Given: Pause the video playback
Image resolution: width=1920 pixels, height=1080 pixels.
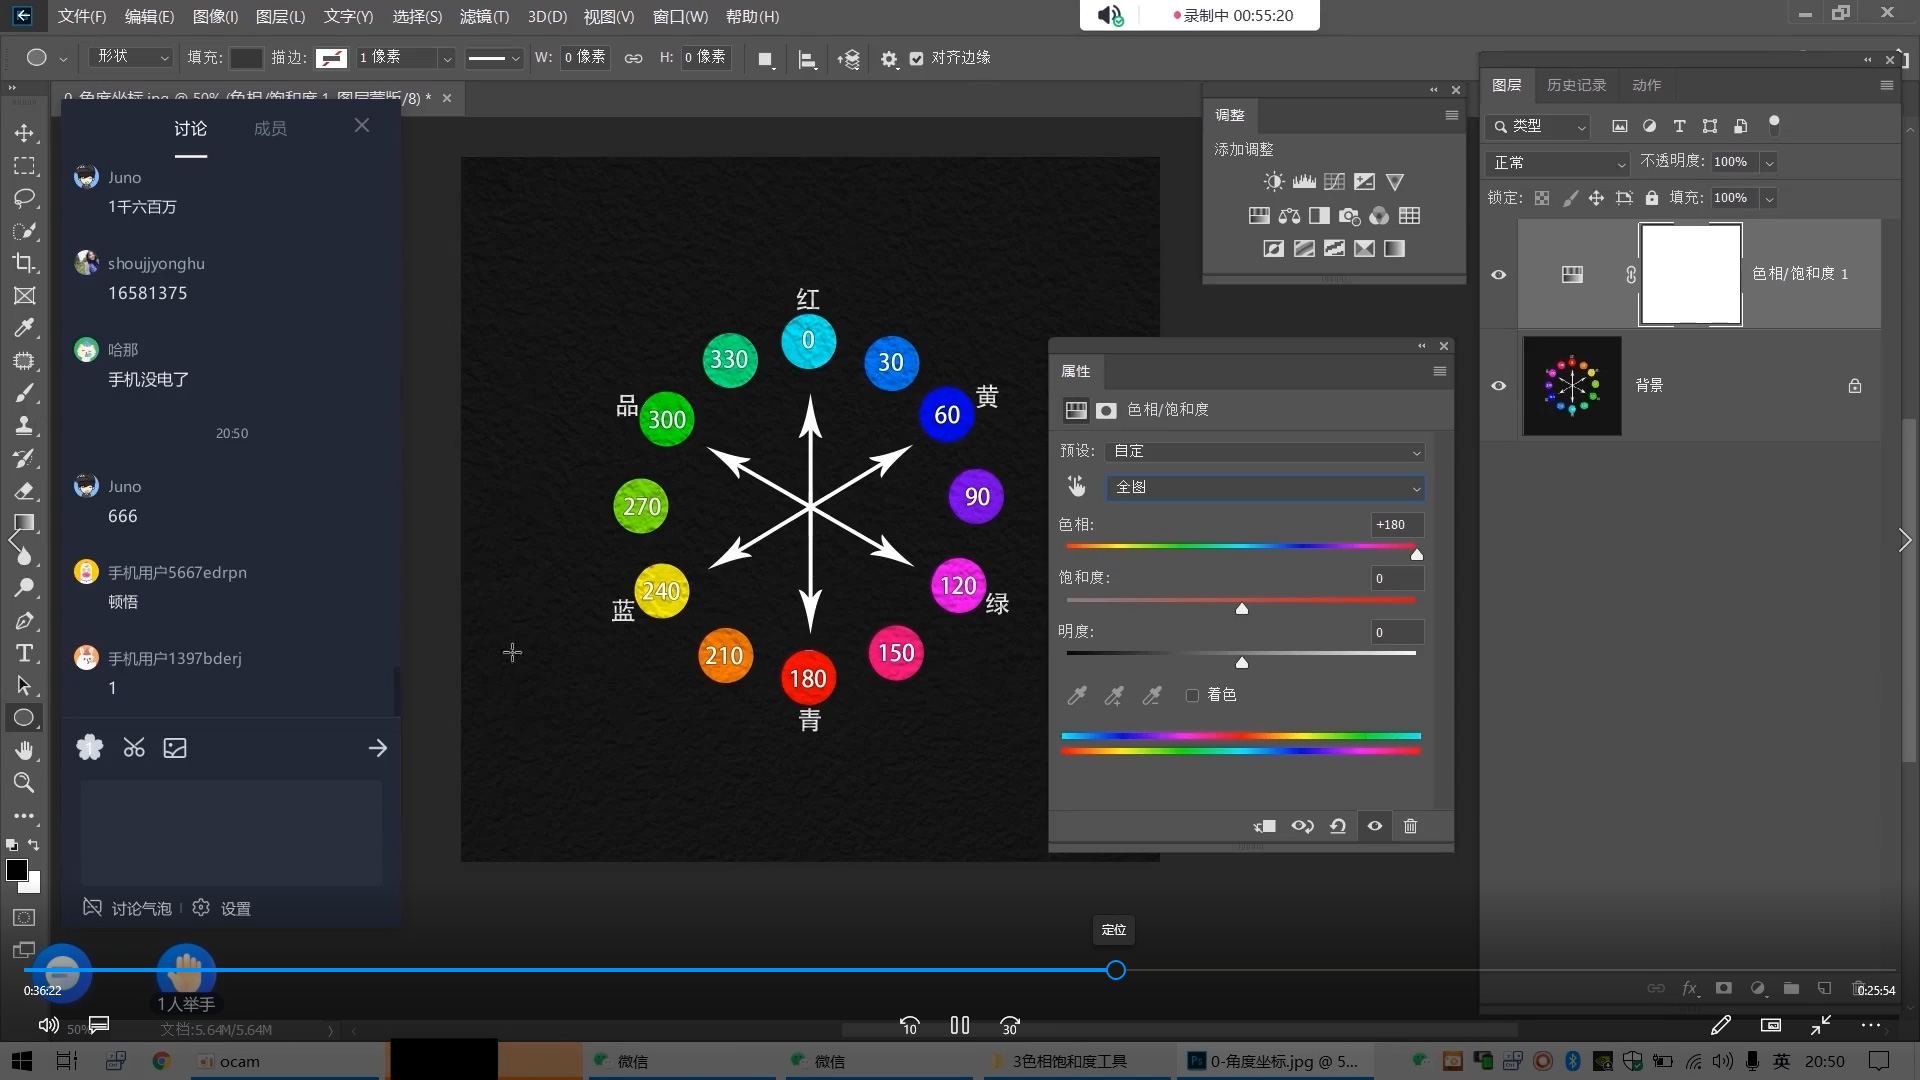Looking at the screenshot, I should point(960,1025).
